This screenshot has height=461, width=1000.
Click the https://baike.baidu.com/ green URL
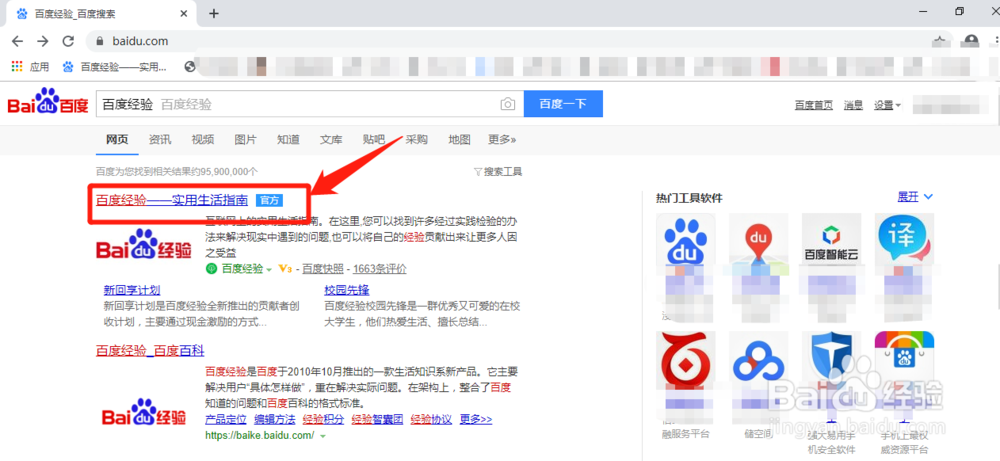point(260,436)
